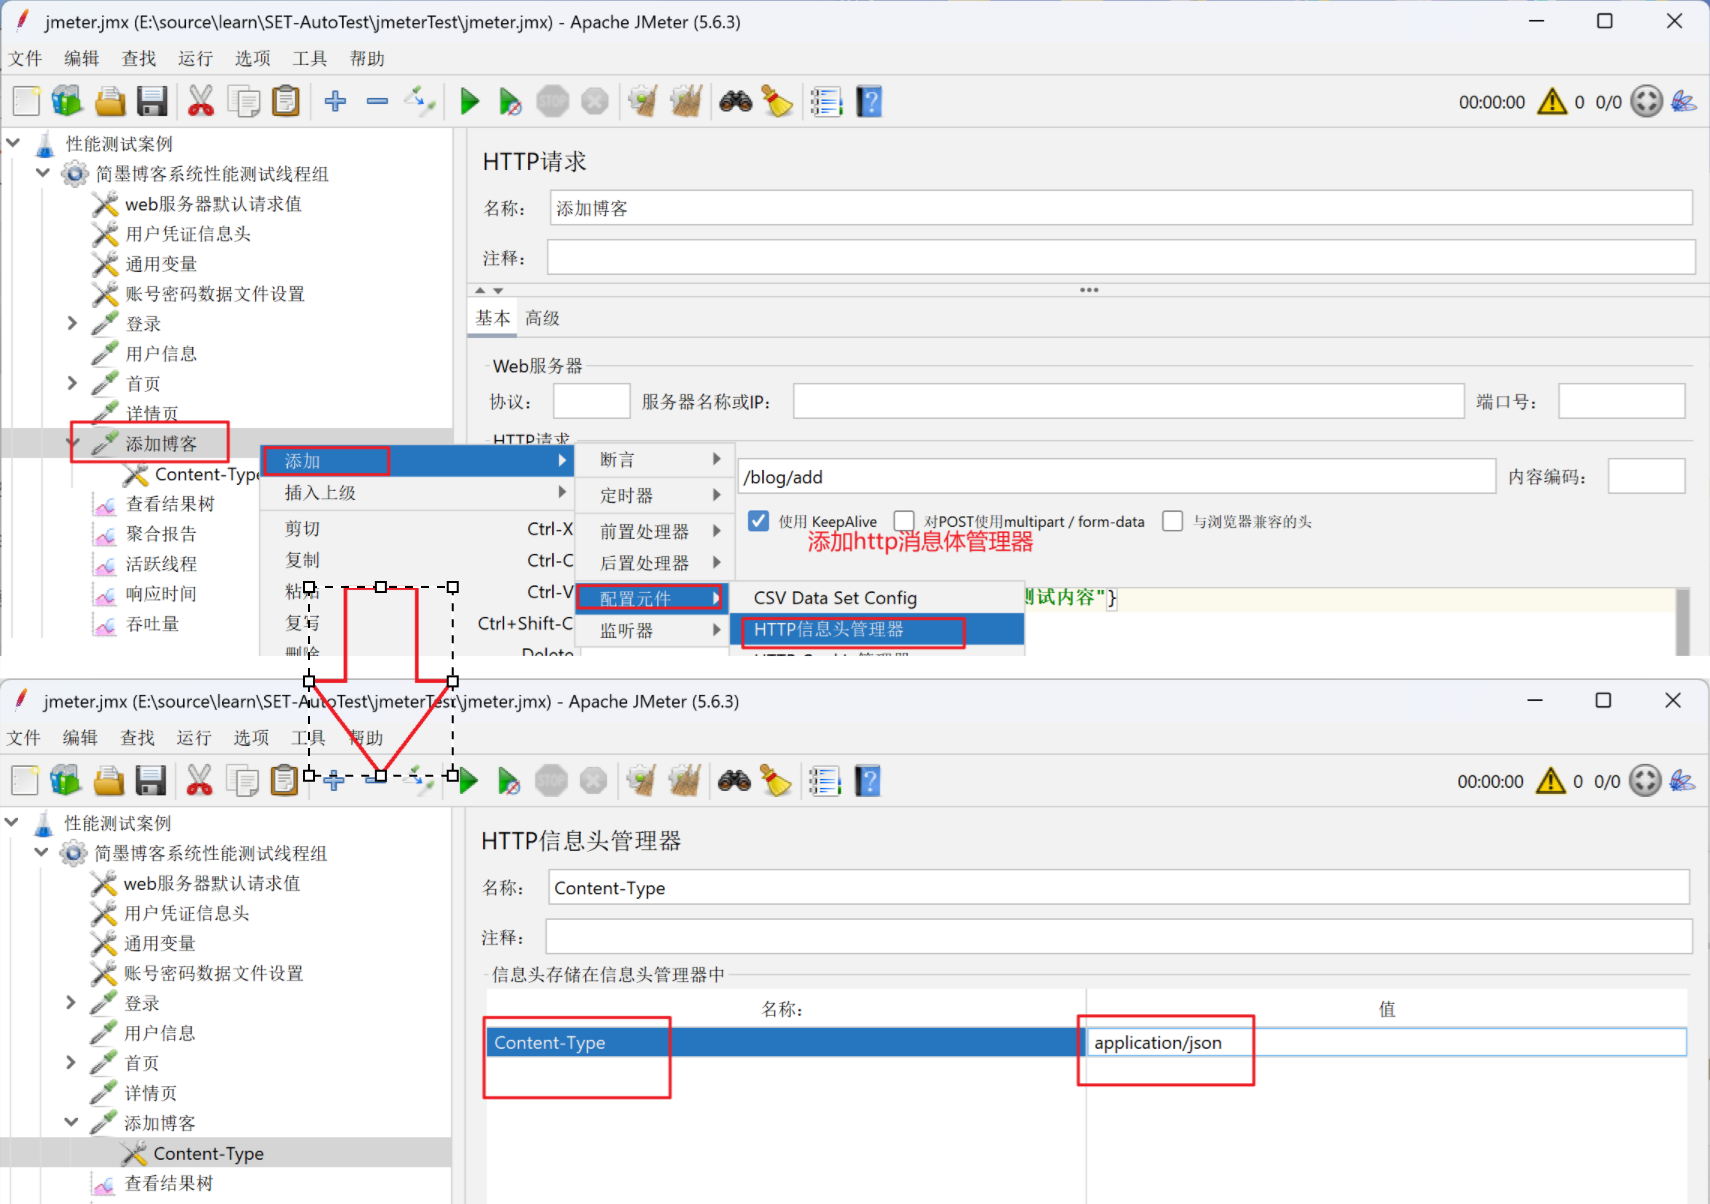Collapse 简墨博客系统性能测试线程组 in top window
Viewport: 1710px width, 1204px height.
(x=42, y=173)
